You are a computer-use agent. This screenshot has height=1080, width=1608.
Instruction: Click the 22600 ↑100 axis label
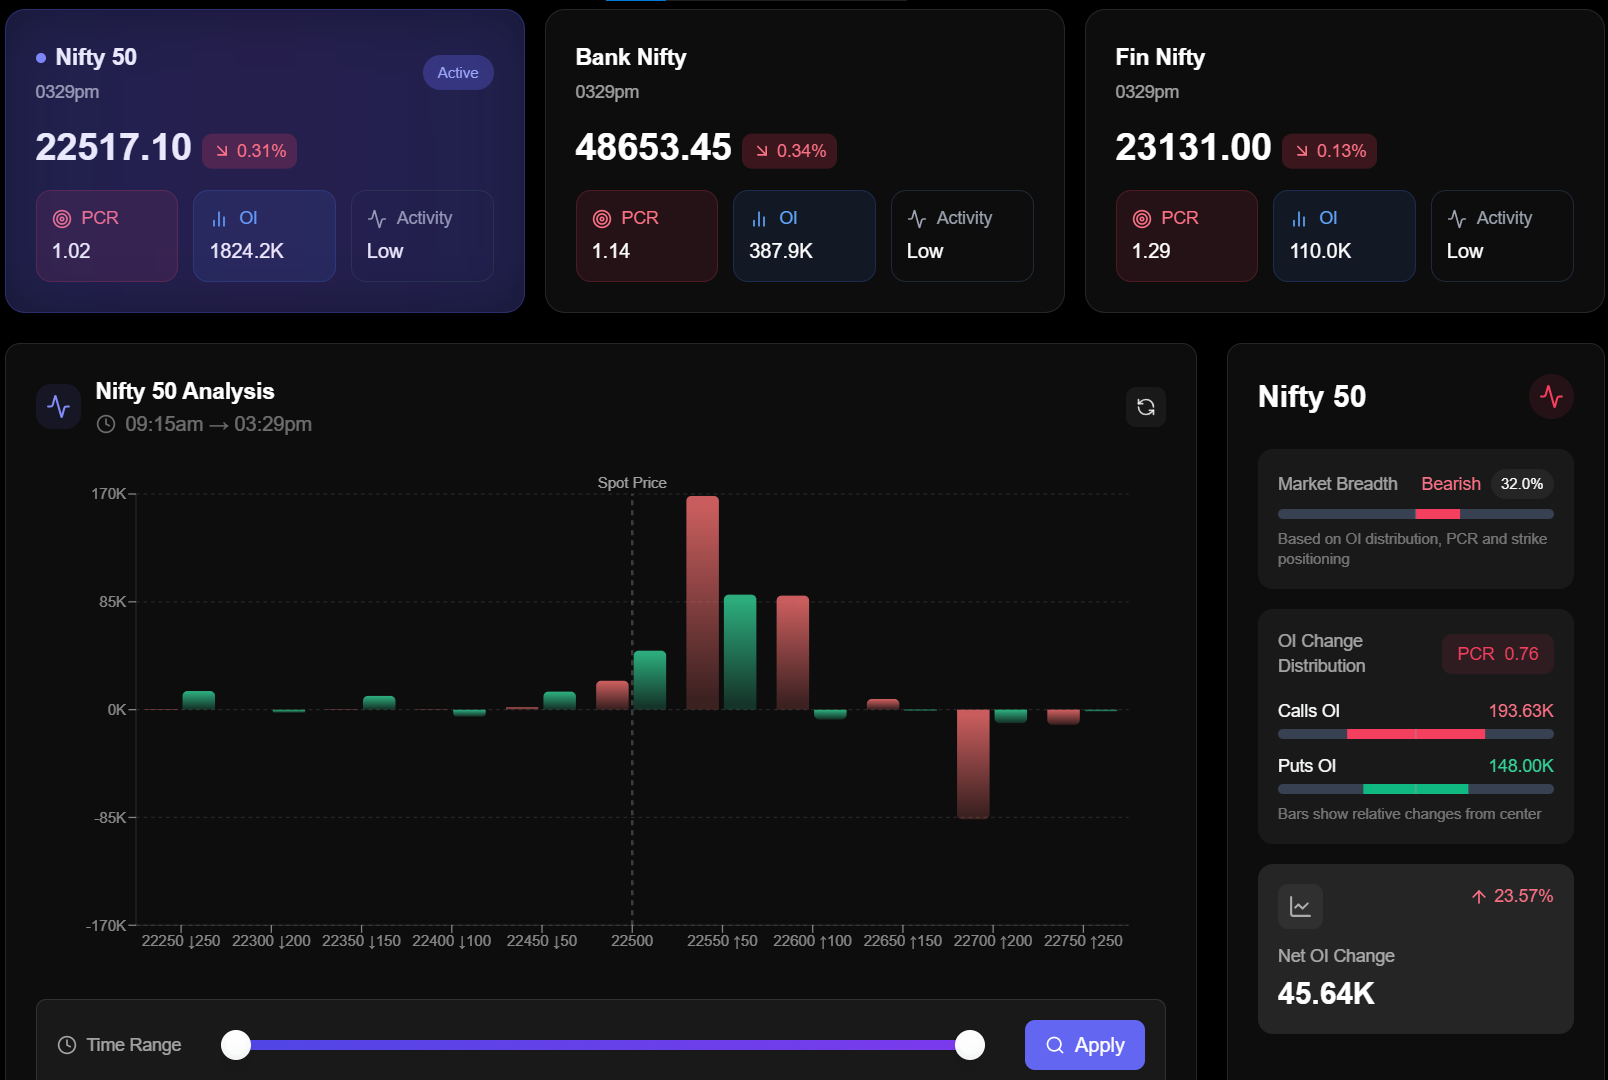[812, 941]
